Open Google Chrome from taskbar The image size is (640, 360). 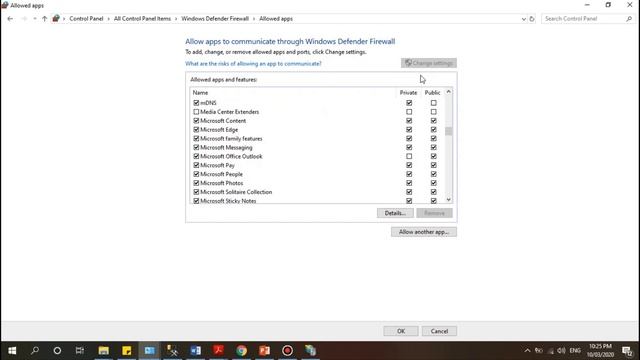click(x=242, y=351)
